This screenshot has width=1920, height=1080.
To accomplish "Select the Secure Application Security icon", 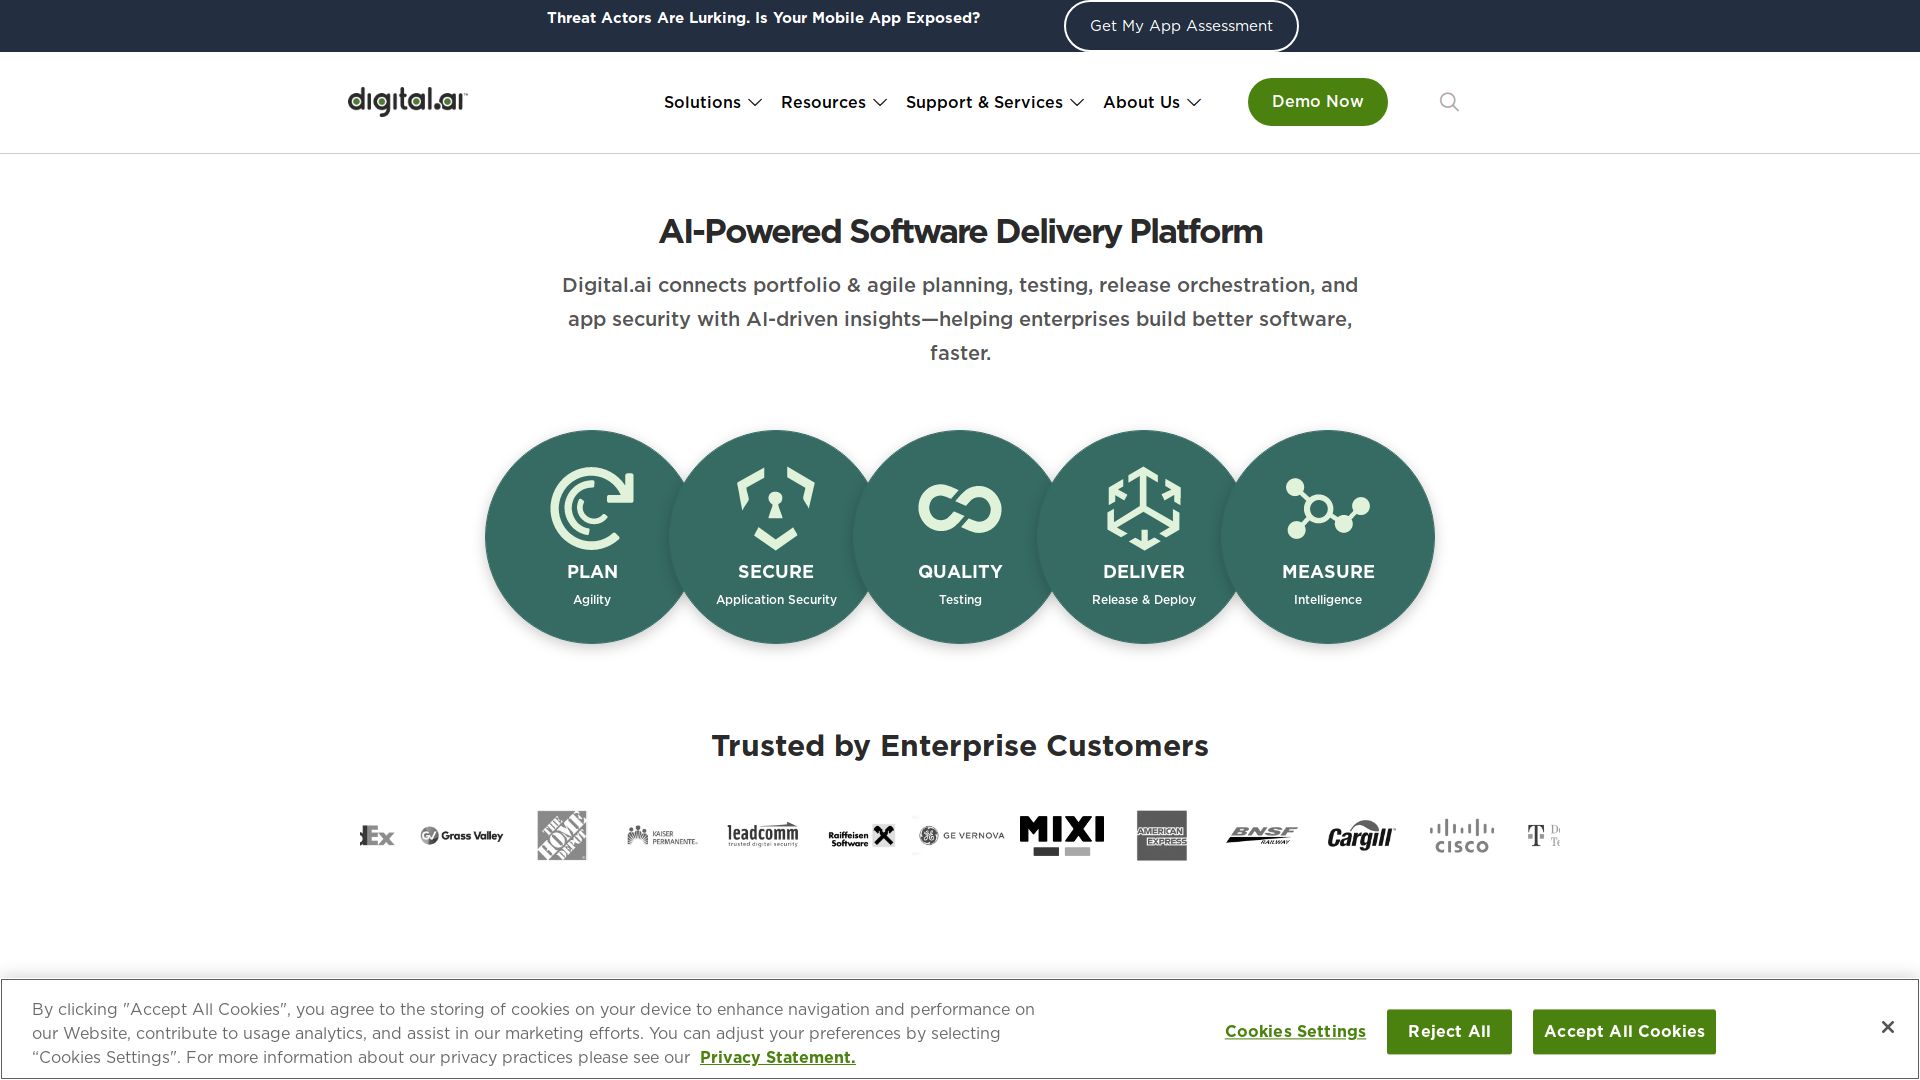I will [776, 508].
